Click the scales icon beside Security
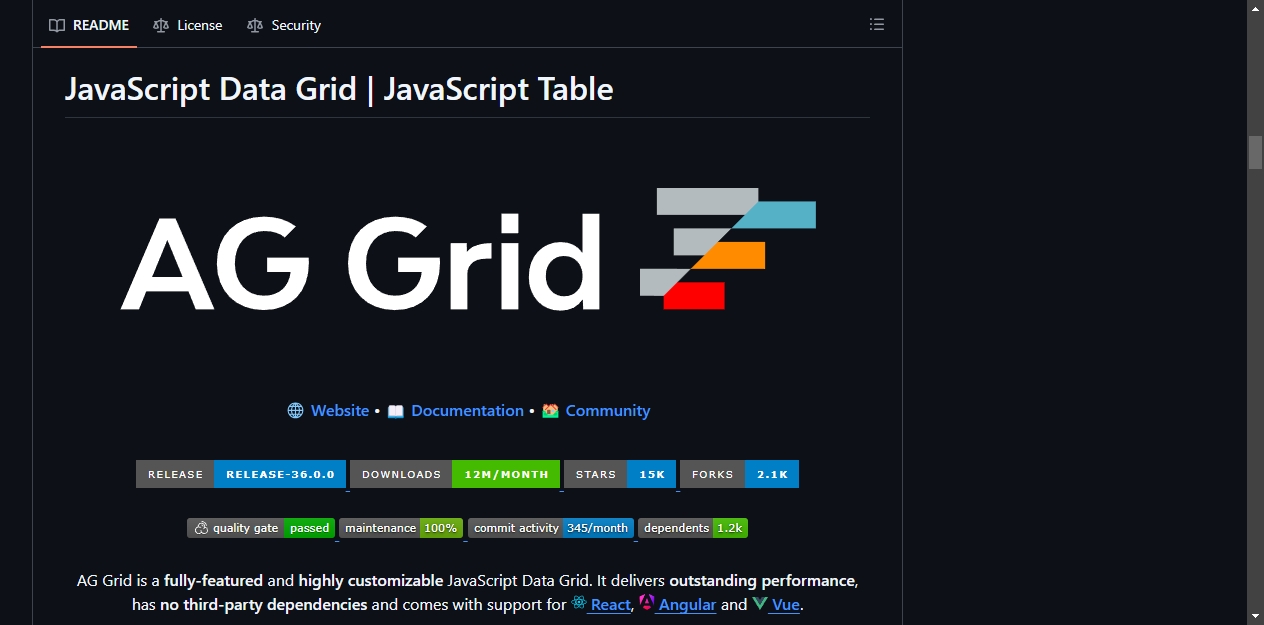This screenshot has height=625, width=1264. point(255,25)
